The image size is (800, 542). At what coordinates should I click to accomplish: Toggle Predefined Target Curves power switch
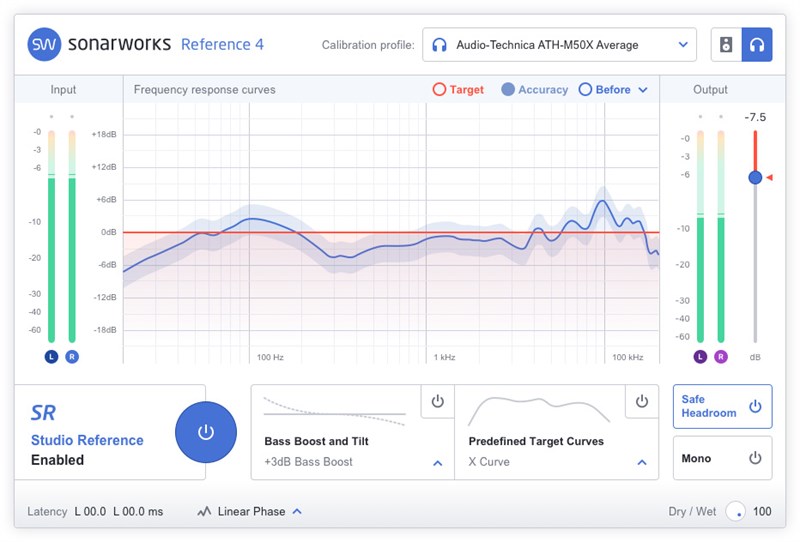pyautogui.click(x=641, y=401)
